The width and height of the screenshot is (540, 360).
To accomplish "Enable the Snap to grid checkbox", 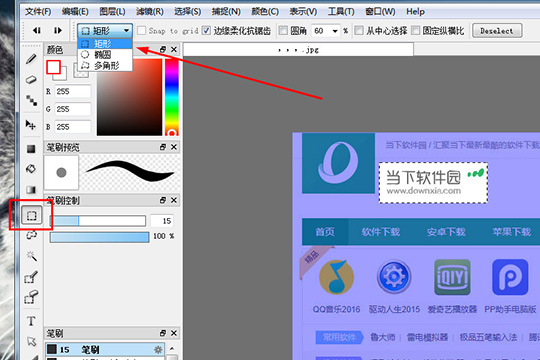I will 141,31.
